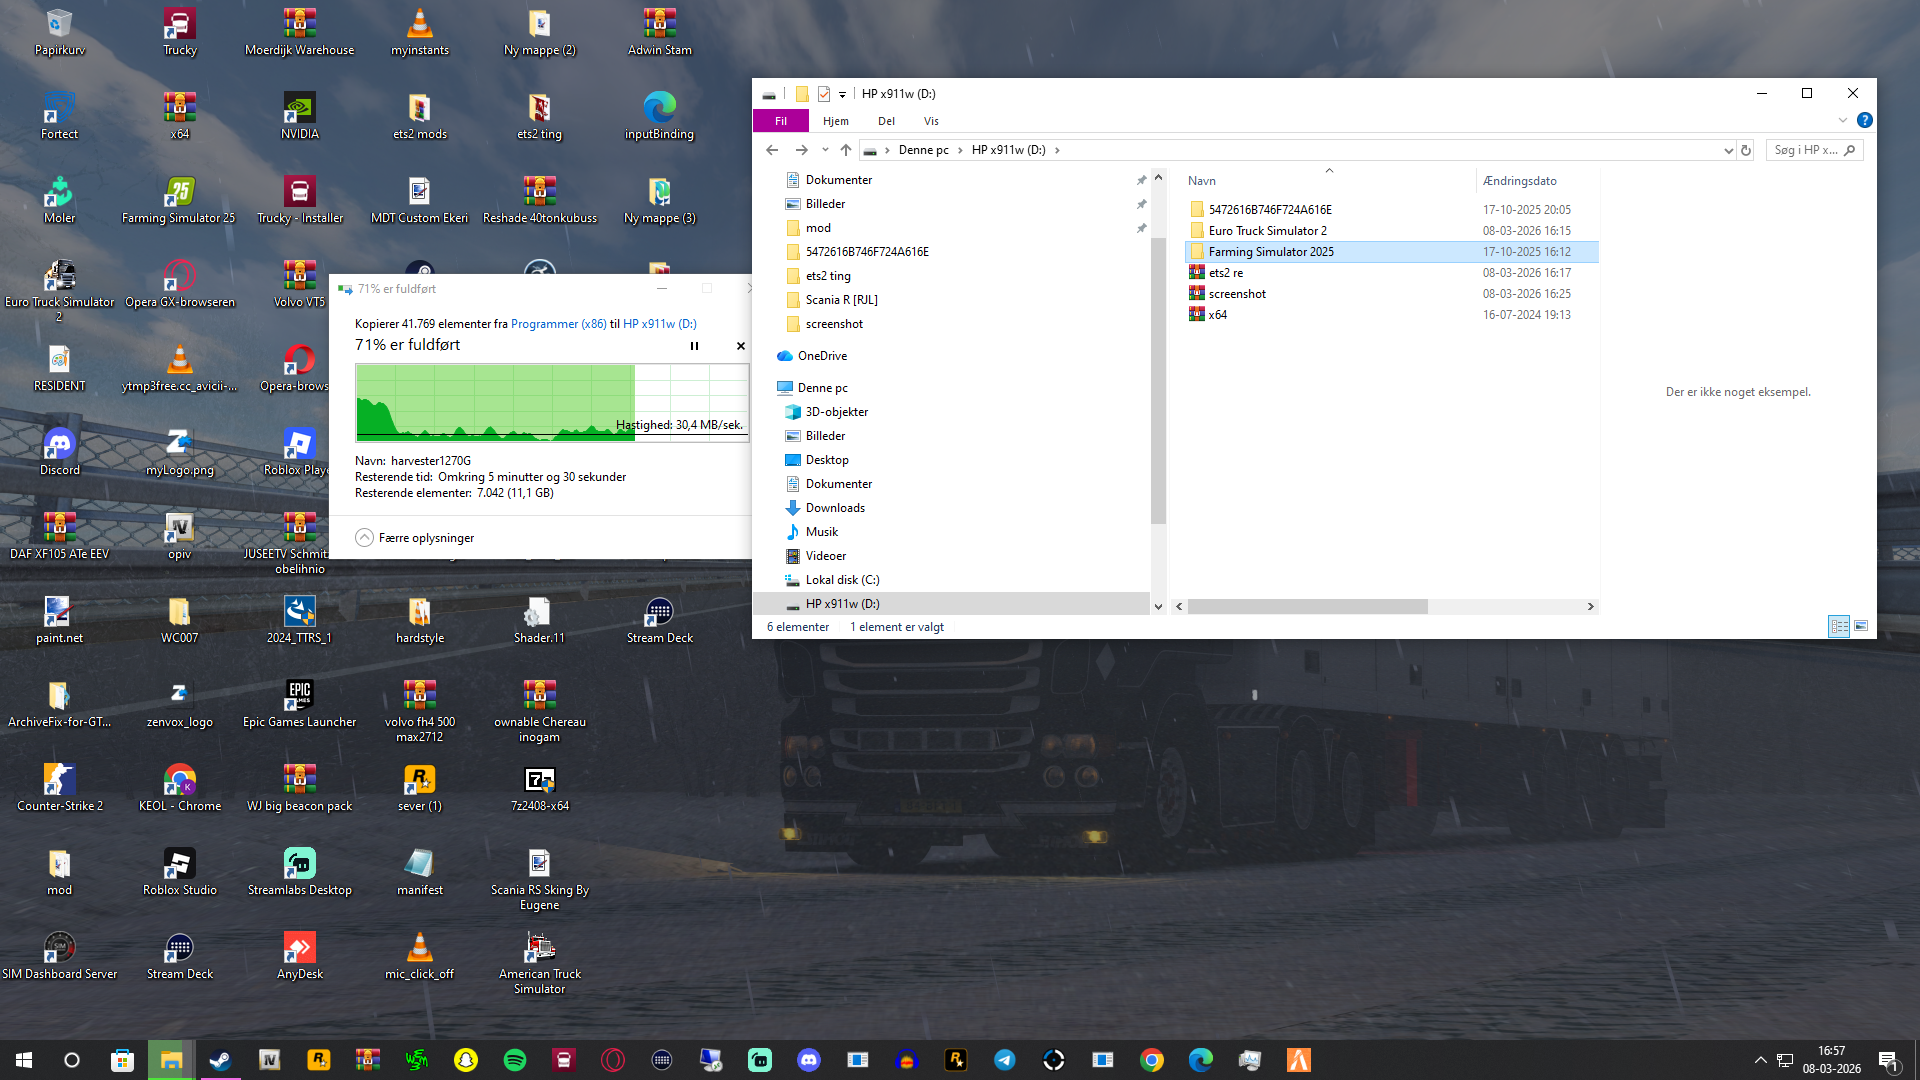Switch to details view toggle
The width and height of the screenshot is (1920, 1080).
1839,626
